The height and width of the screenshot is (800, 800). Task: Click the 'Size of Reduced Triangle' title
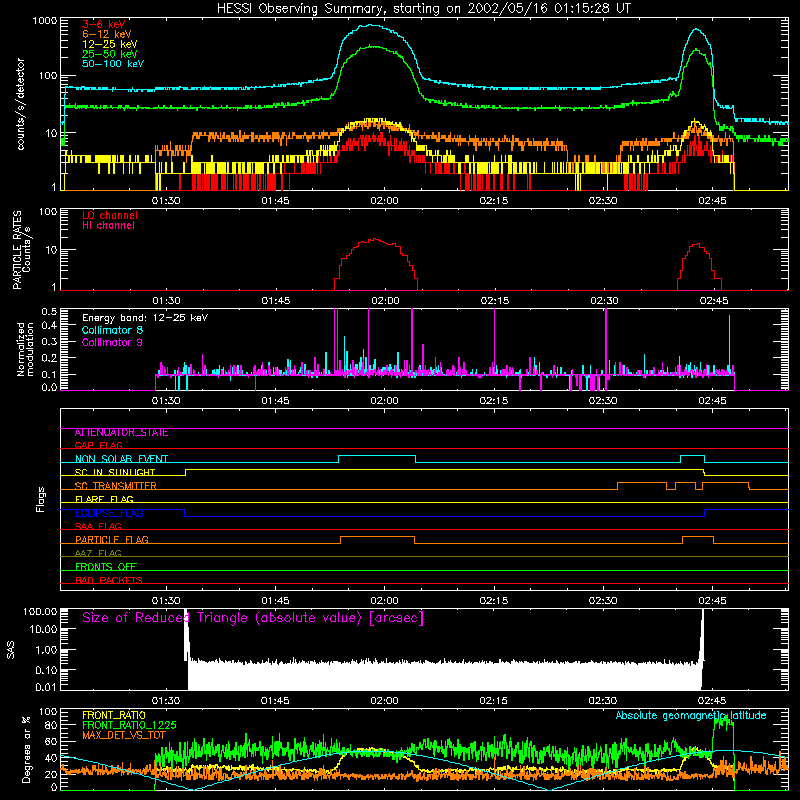point(253,618)
